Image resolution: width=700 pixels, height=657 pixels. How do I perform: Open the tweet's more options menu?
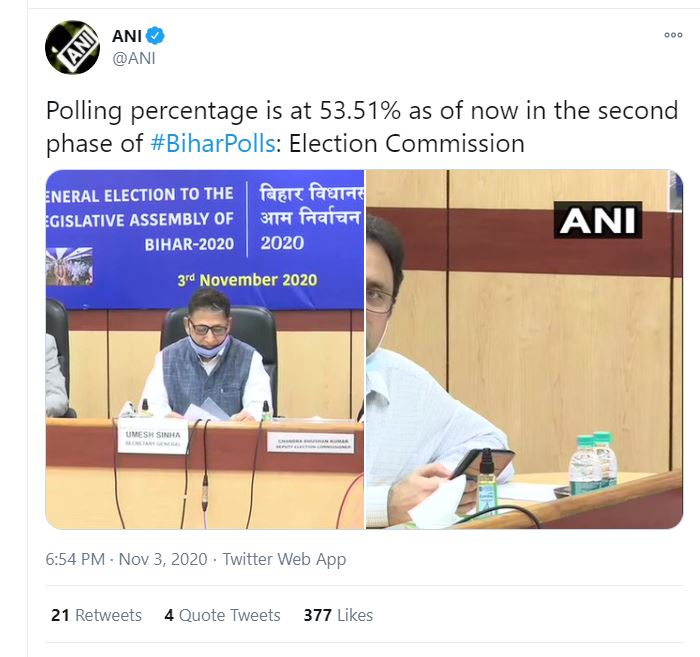pyautogui.click(x=673, y=35)
